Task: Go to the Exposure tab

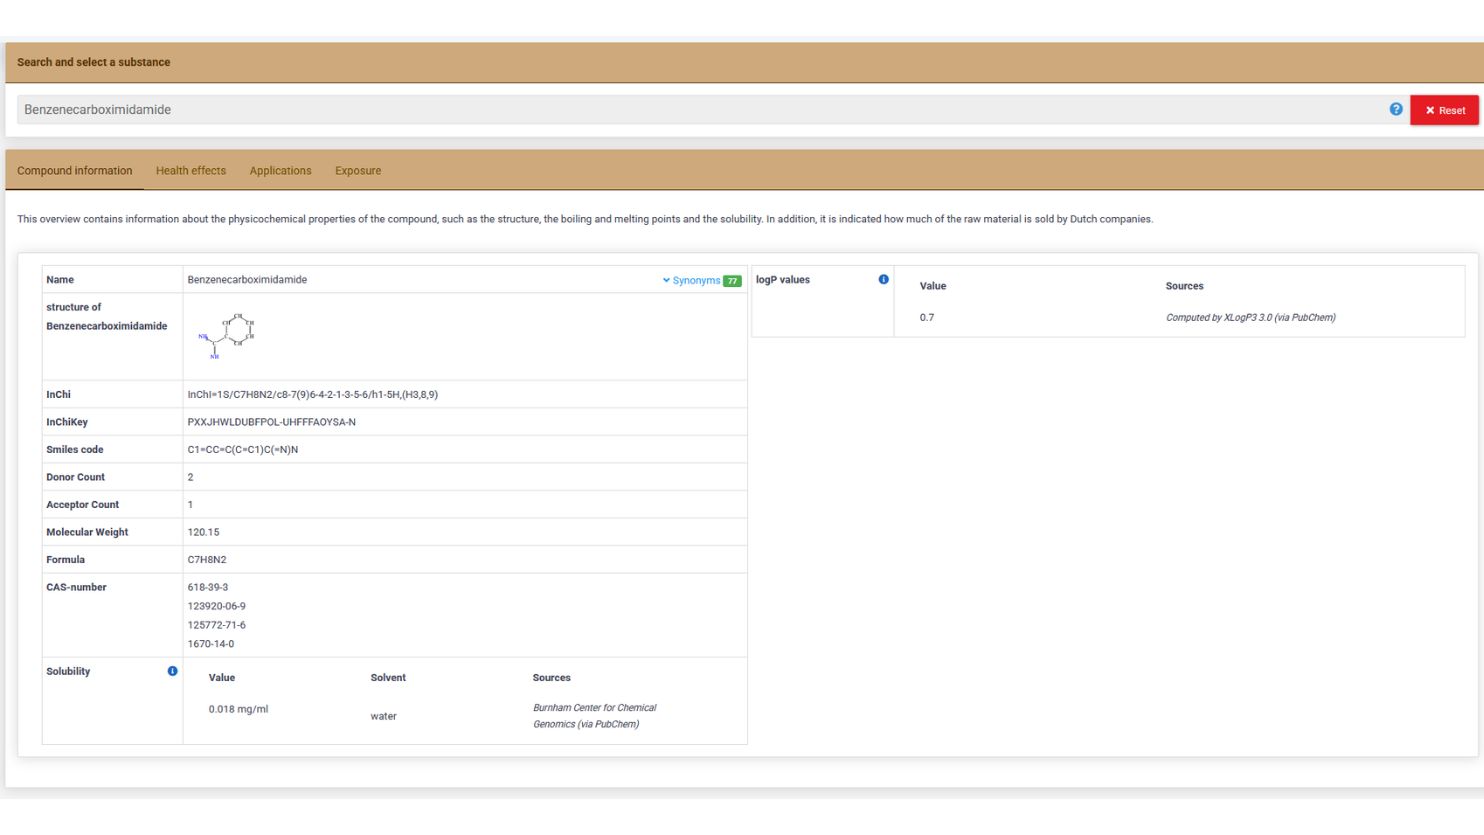Action: coord(358,171)
